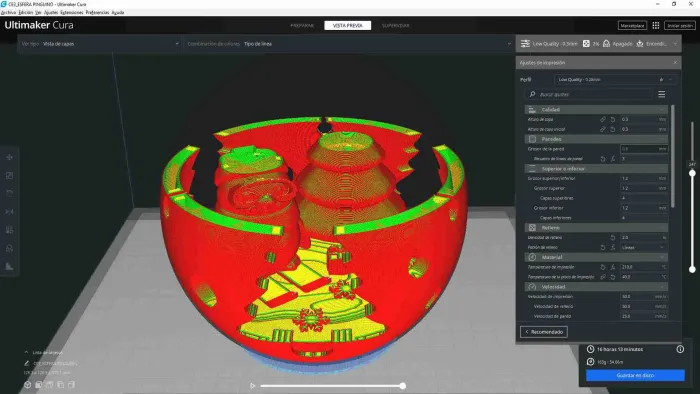Select the Mirror tool in left toolbar
The width and height of the screenshot is (700, 394).
(x=9, y=212)
